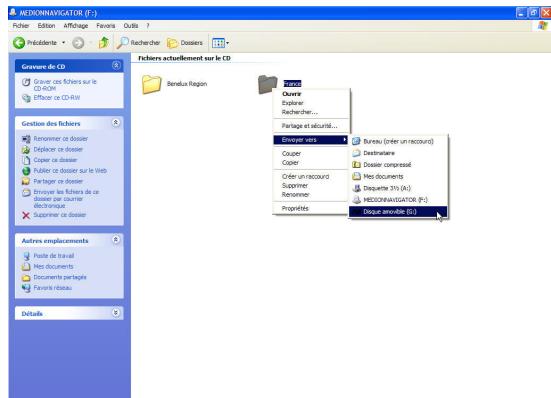This screenshot has height=398, width=551.
Task: Click Envoyer les fichiers par courrier électronique
Action: coord(66,198)
